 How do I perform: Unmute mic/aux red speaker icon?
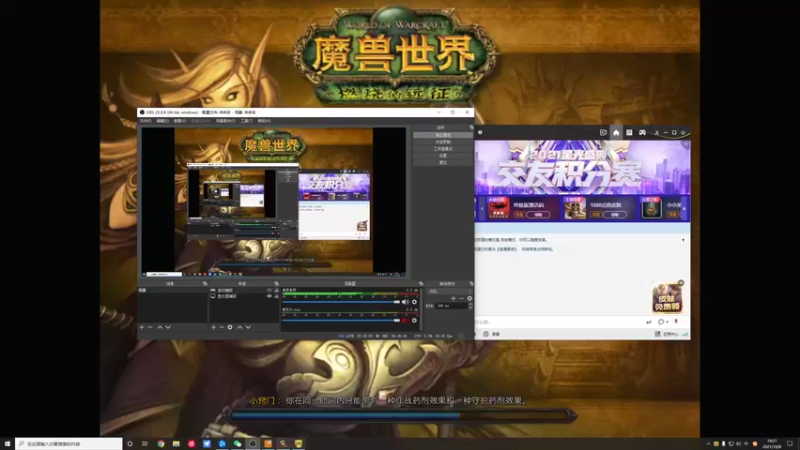pos(406,320)
